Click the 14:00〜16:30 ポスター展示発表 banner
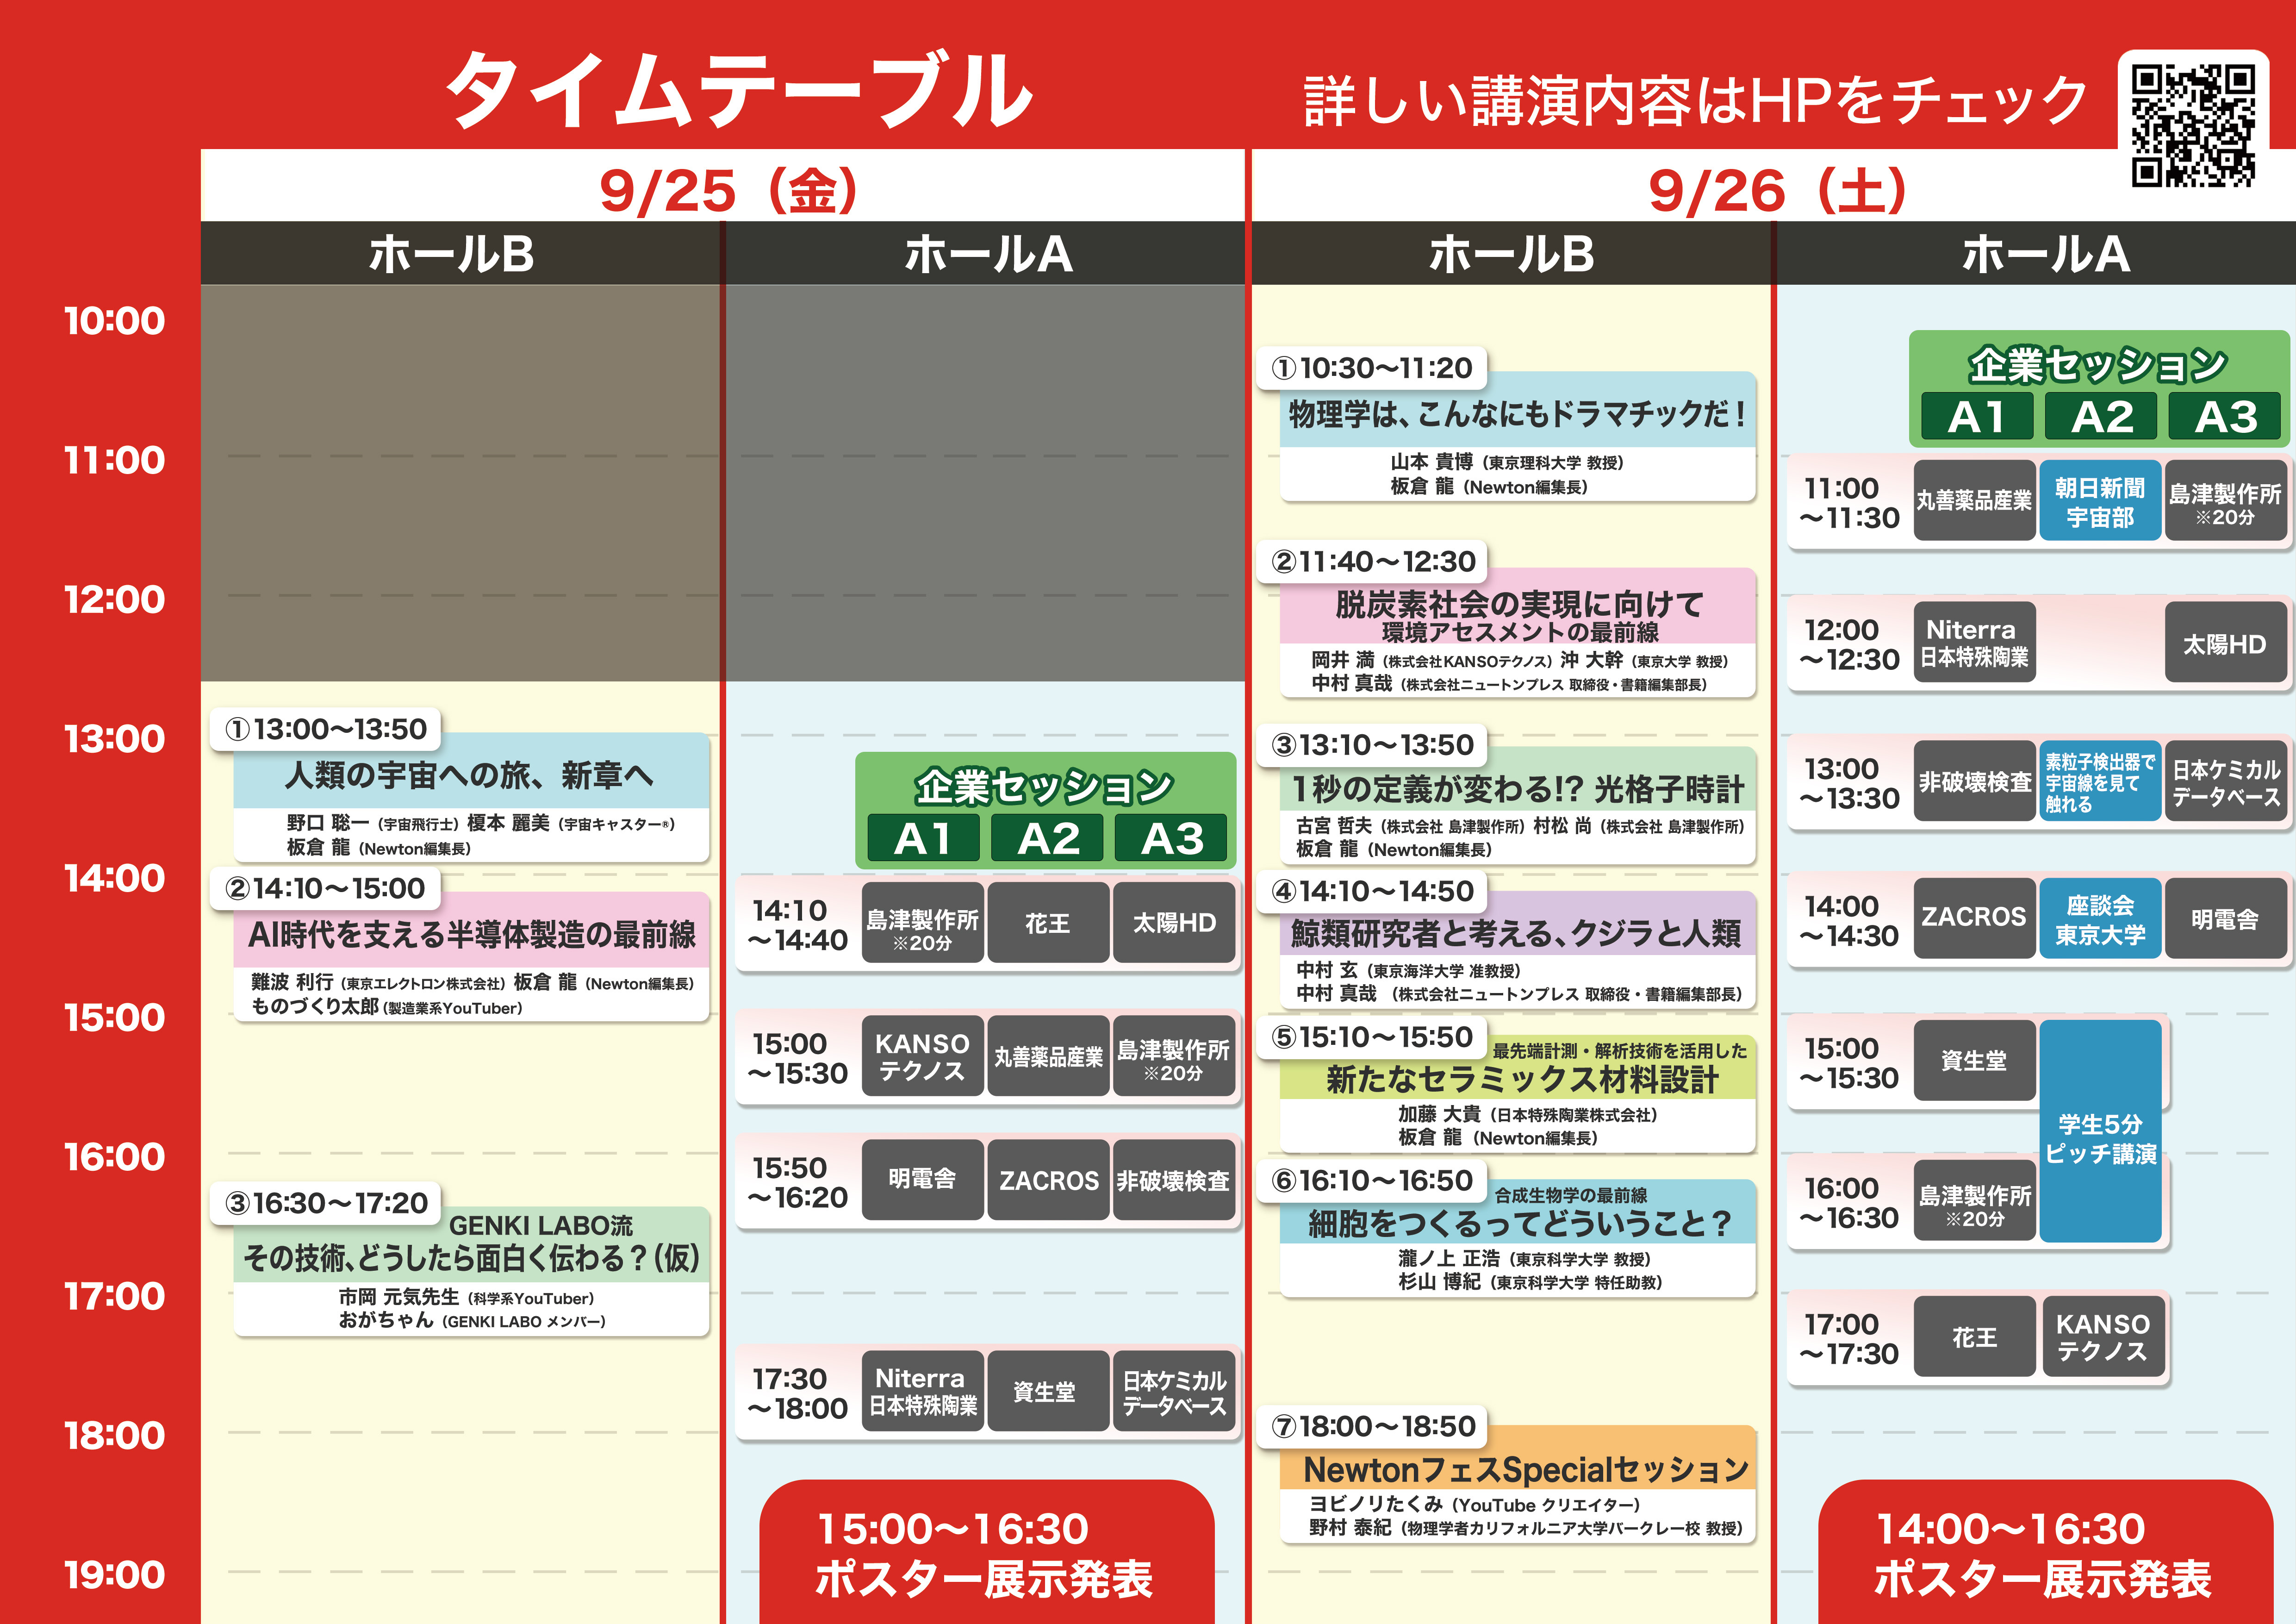The width and height of the screenshot is (2296, 1624). click(2045, 1552)
